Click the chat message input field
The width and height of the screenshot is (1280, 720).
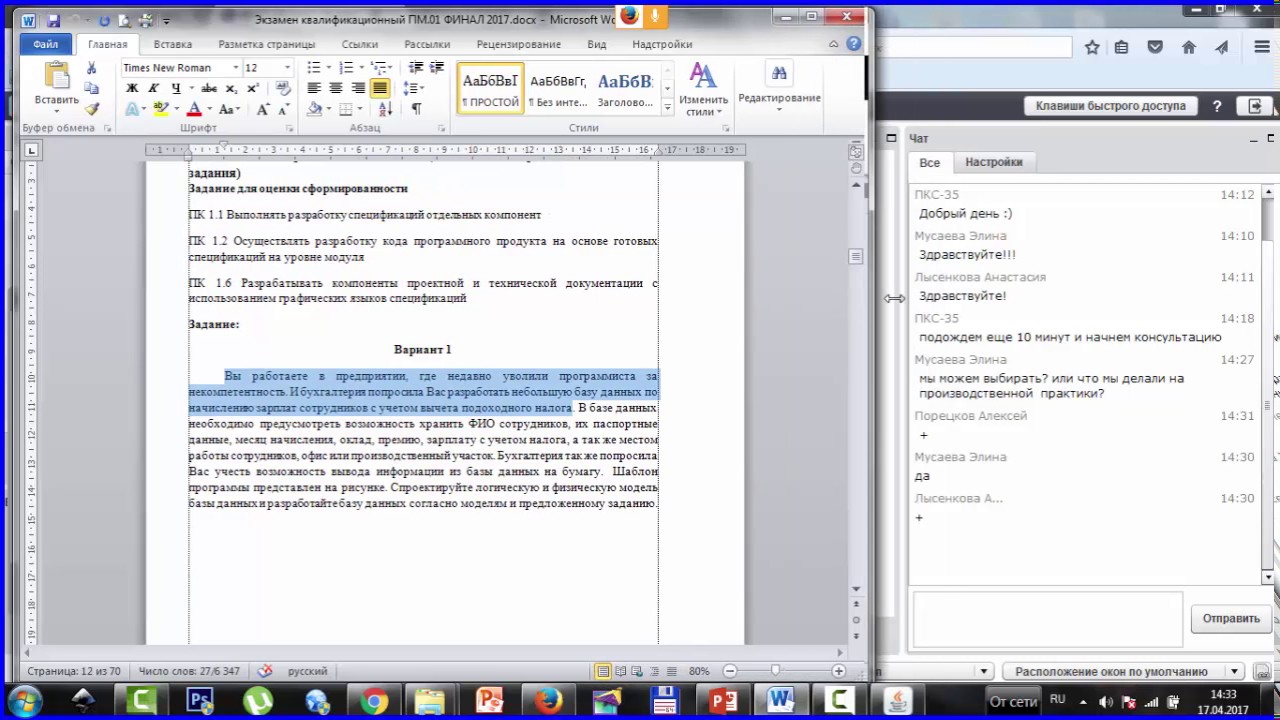click(x=1048, y=619)
